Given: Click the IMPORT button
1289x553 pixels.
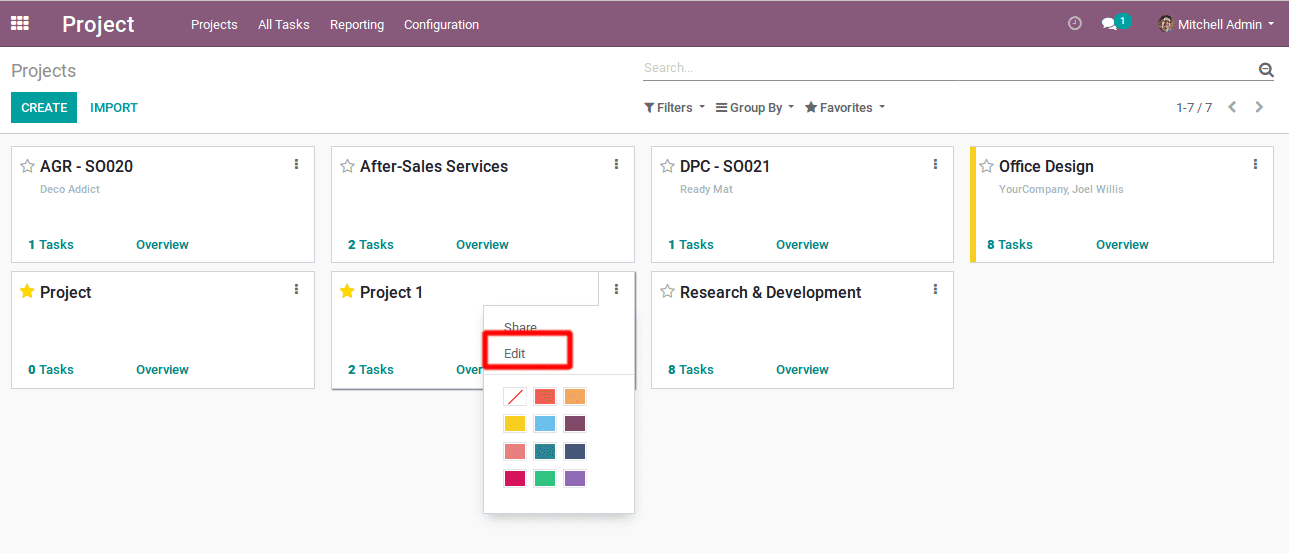Looking at the screenshot, I should click(114, 107).
